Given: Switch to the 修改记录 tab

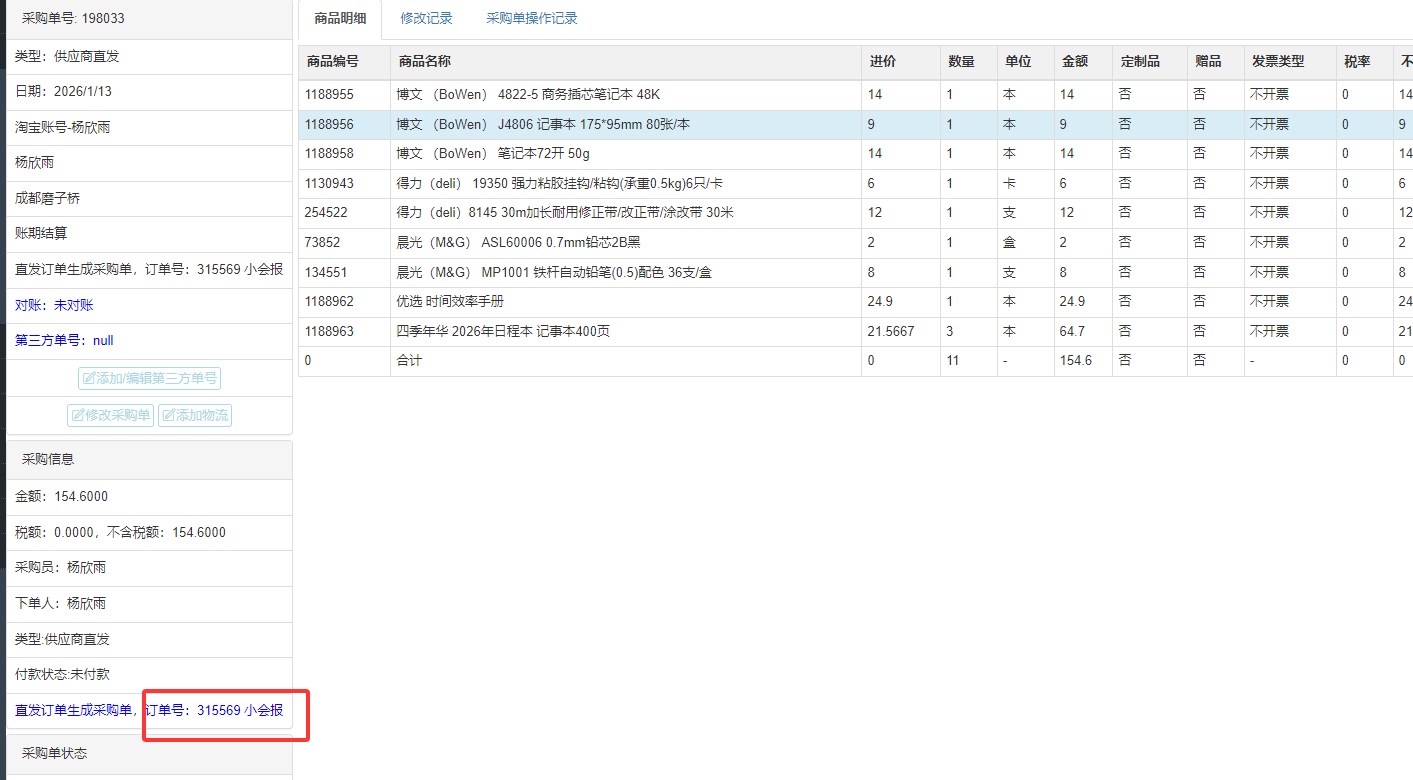Looking at the screenshot, I should pos(426,18).
